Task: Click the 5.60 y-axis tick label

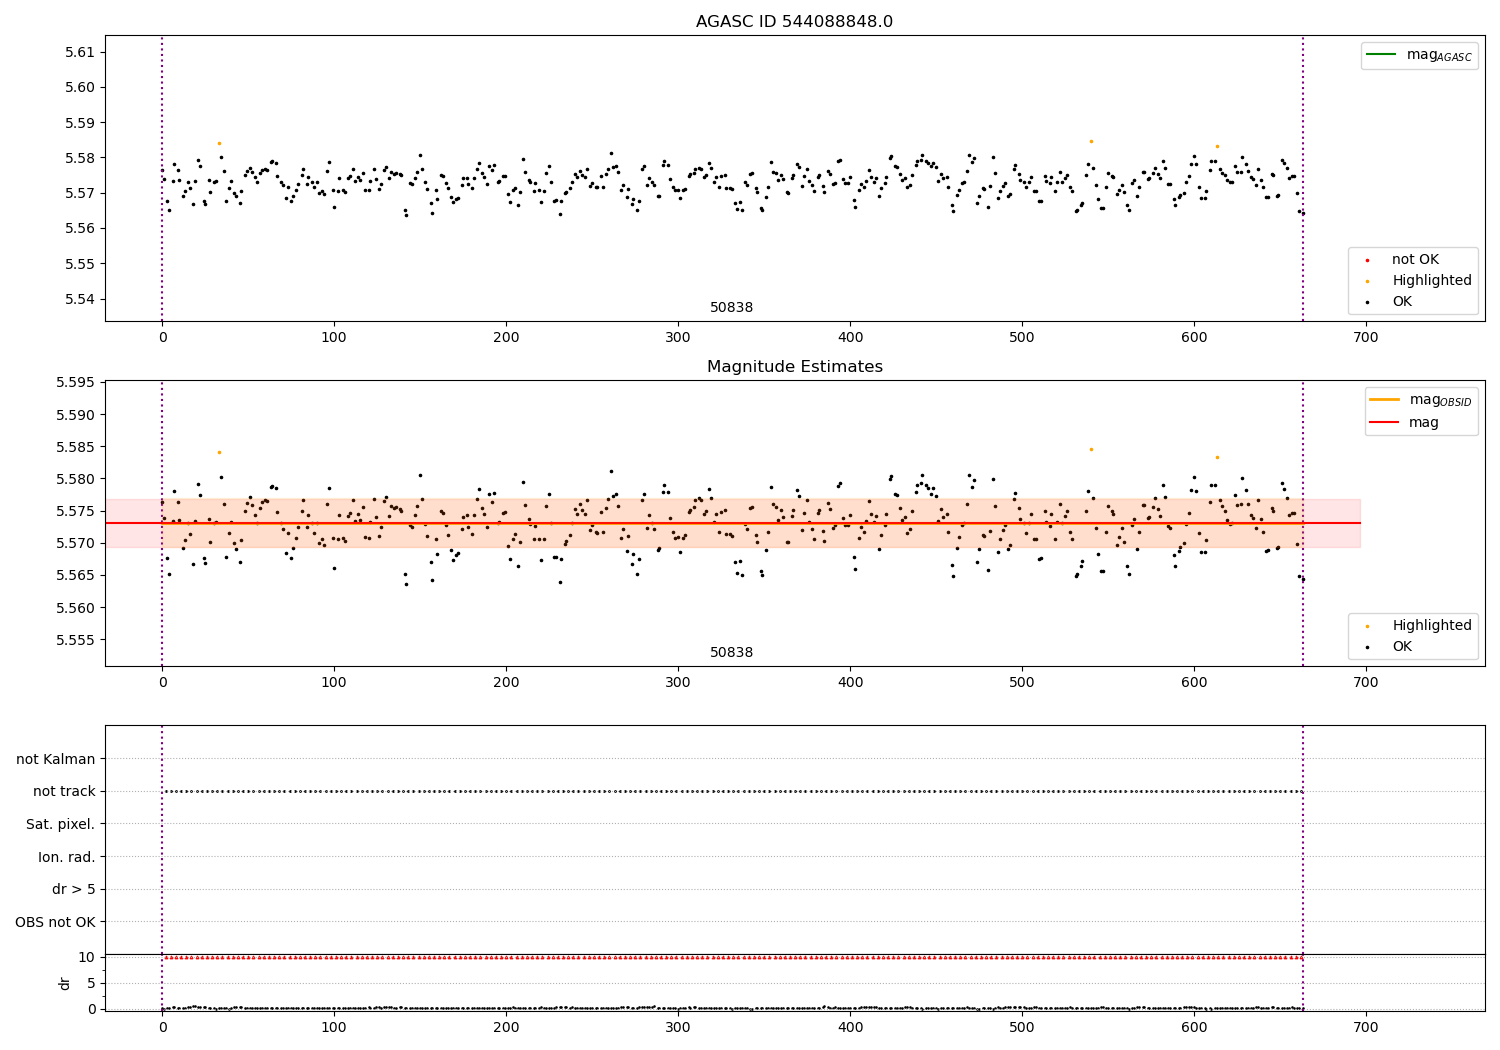Action: tap(80, 87)
